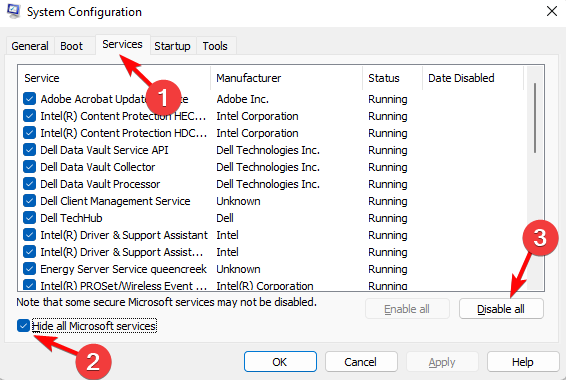Confirm with the OK button

(x=280, y=362)
